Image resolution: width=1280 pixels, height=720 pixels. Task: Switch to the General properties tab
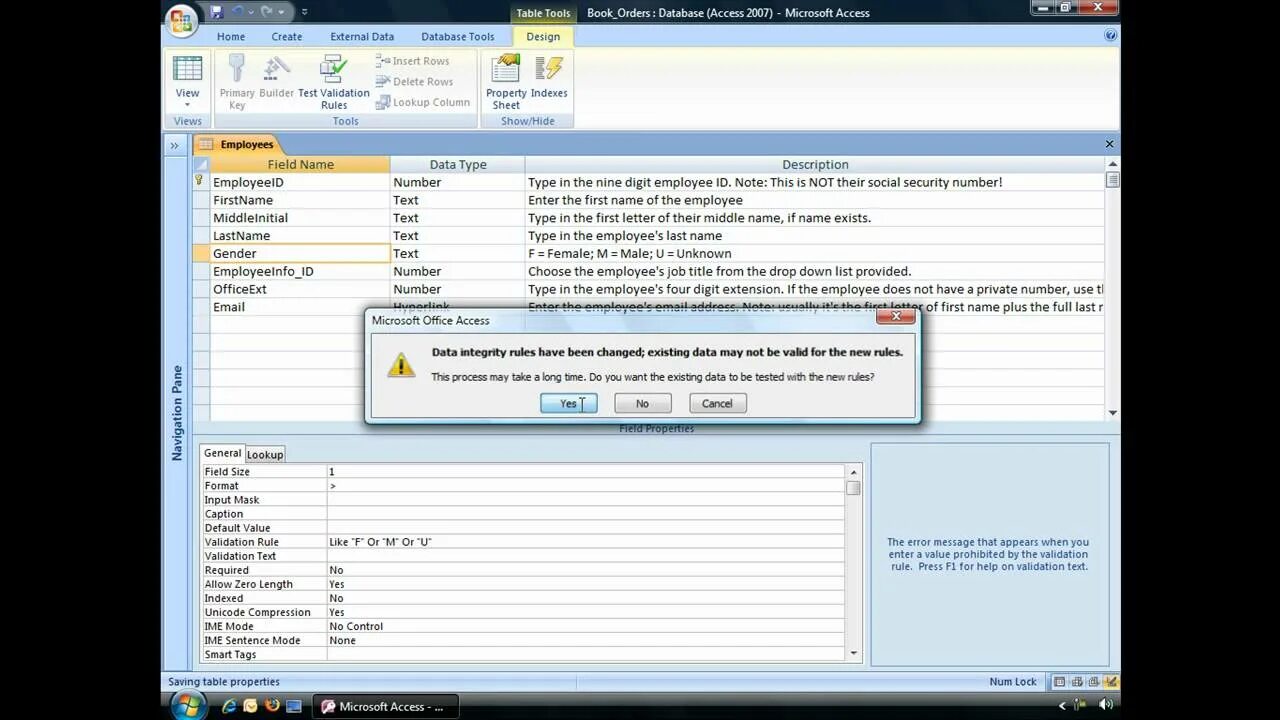point(222,453)
